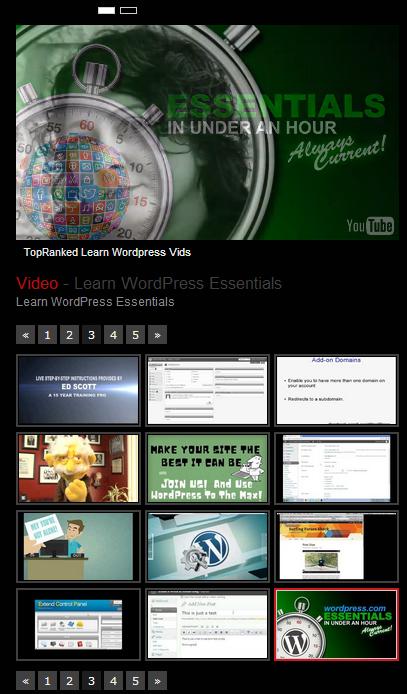Go to previous page in top pagination
Screen dimensions: 407x694
point(26,335)
